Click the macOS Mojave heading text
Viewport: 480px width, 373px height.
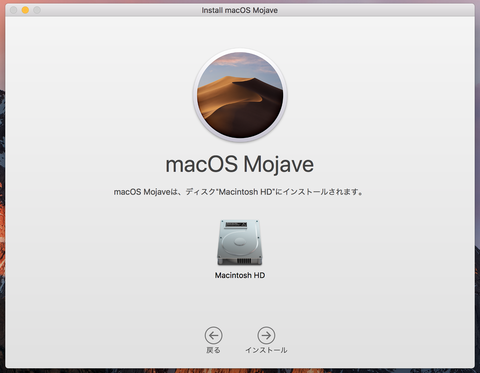(240, 165)
